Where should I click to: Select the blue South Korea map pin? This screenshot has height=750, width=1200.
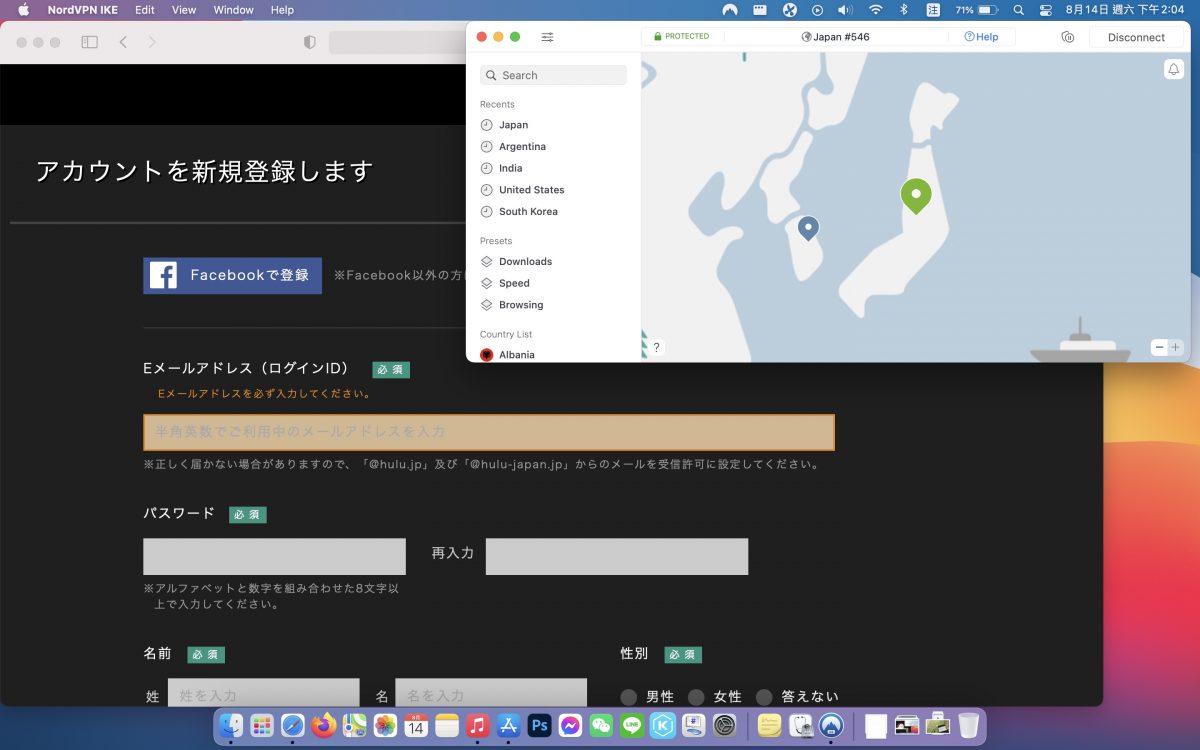pyautogui.click(x=808, y=229)
